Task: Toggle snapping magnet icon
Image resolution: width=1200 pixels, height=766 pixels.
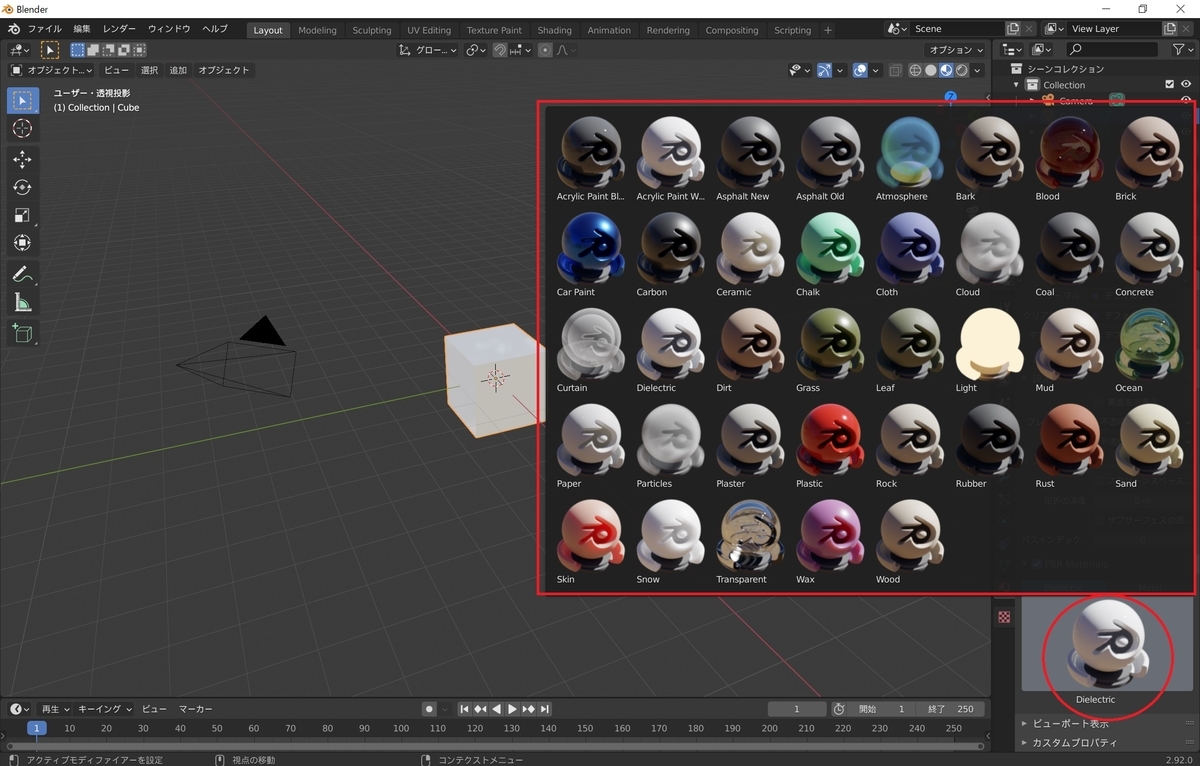Action: pyautogui.click(x=499, y=50)
